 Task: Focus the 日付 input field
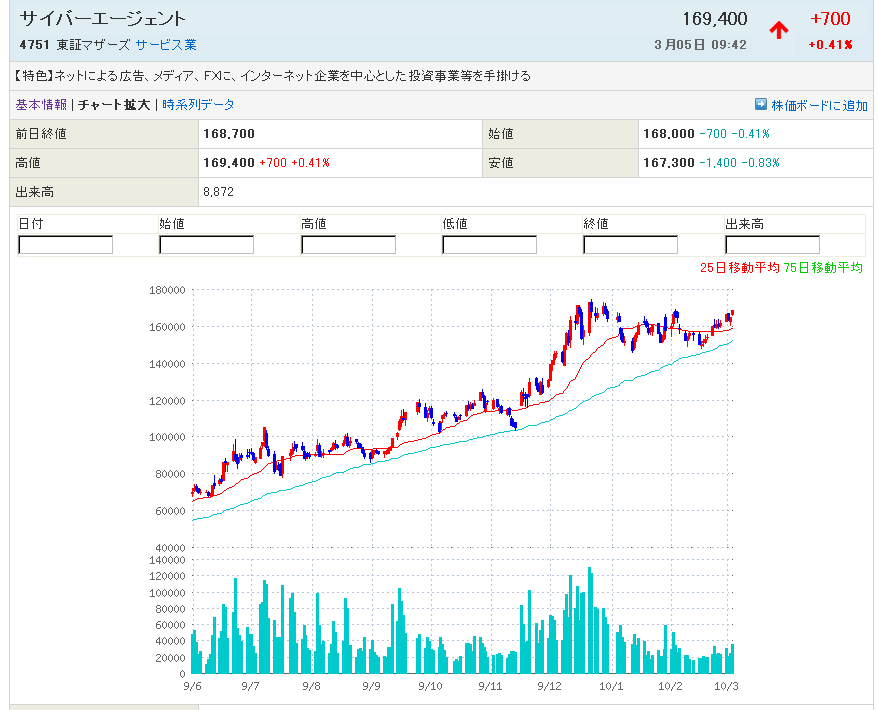[x=66, y=245]
